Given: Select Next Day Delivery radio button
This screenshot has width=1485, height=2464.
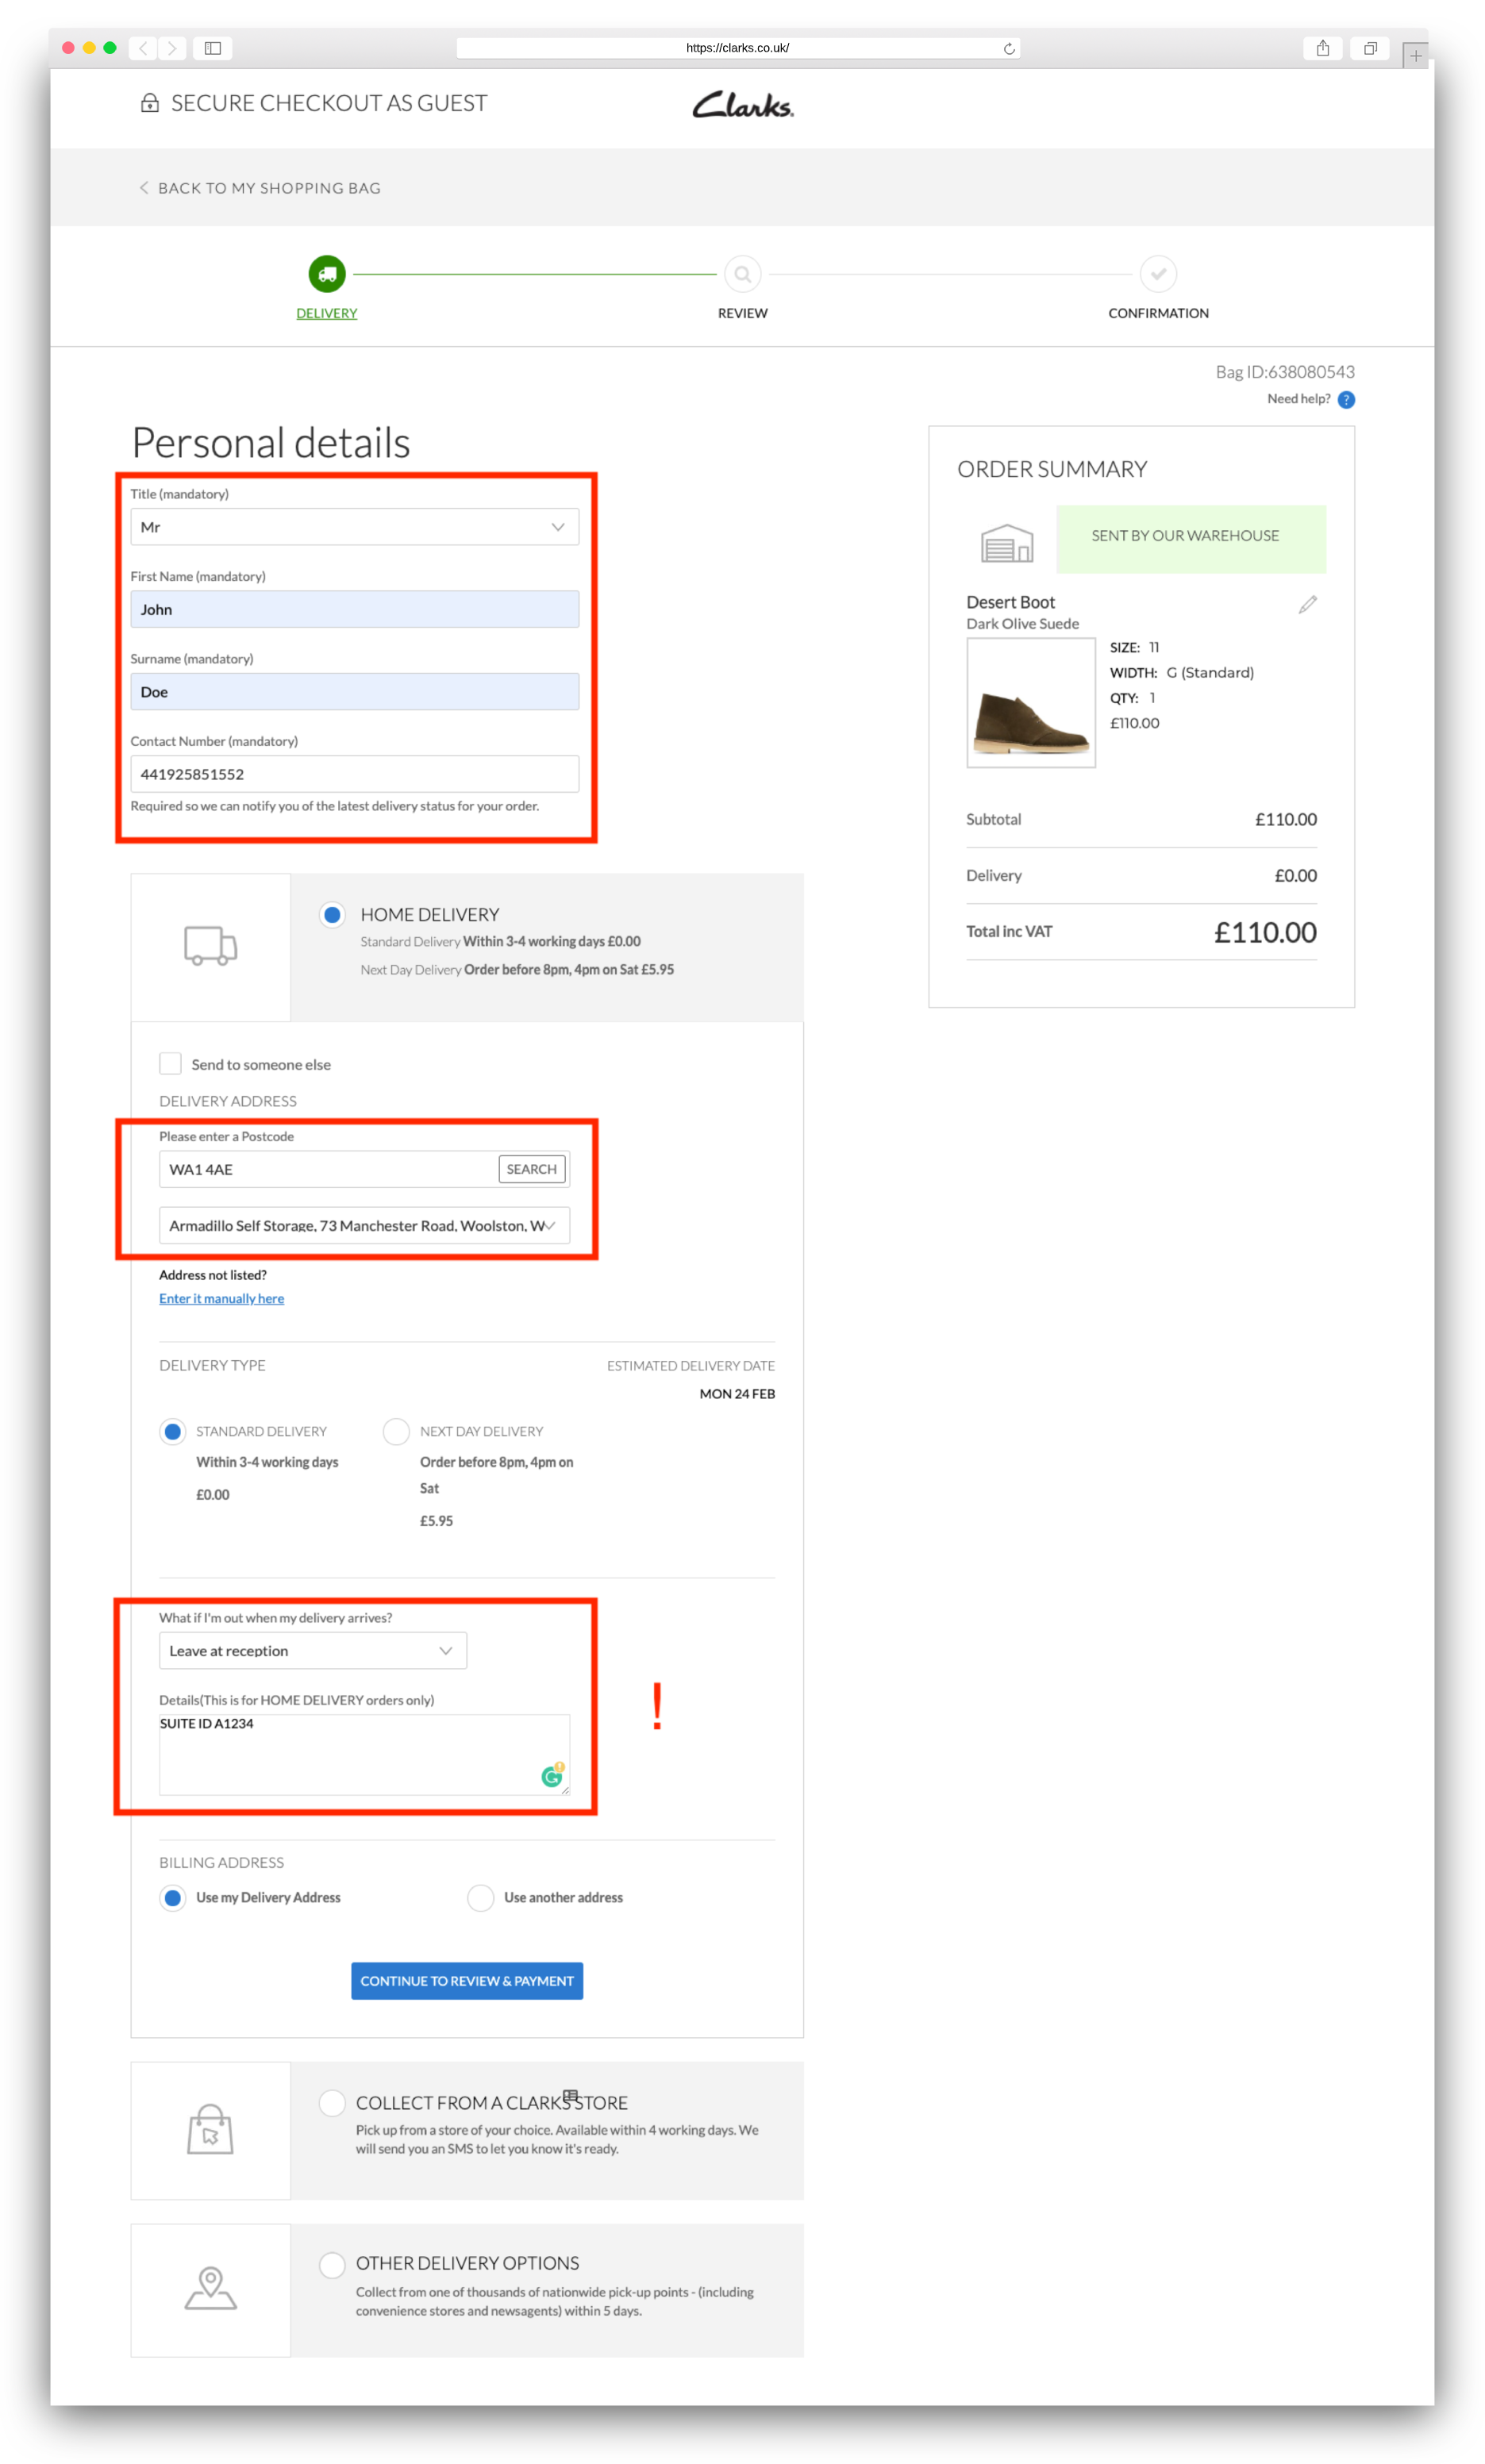Looking at the screenshot, I should pos(396,1431).
